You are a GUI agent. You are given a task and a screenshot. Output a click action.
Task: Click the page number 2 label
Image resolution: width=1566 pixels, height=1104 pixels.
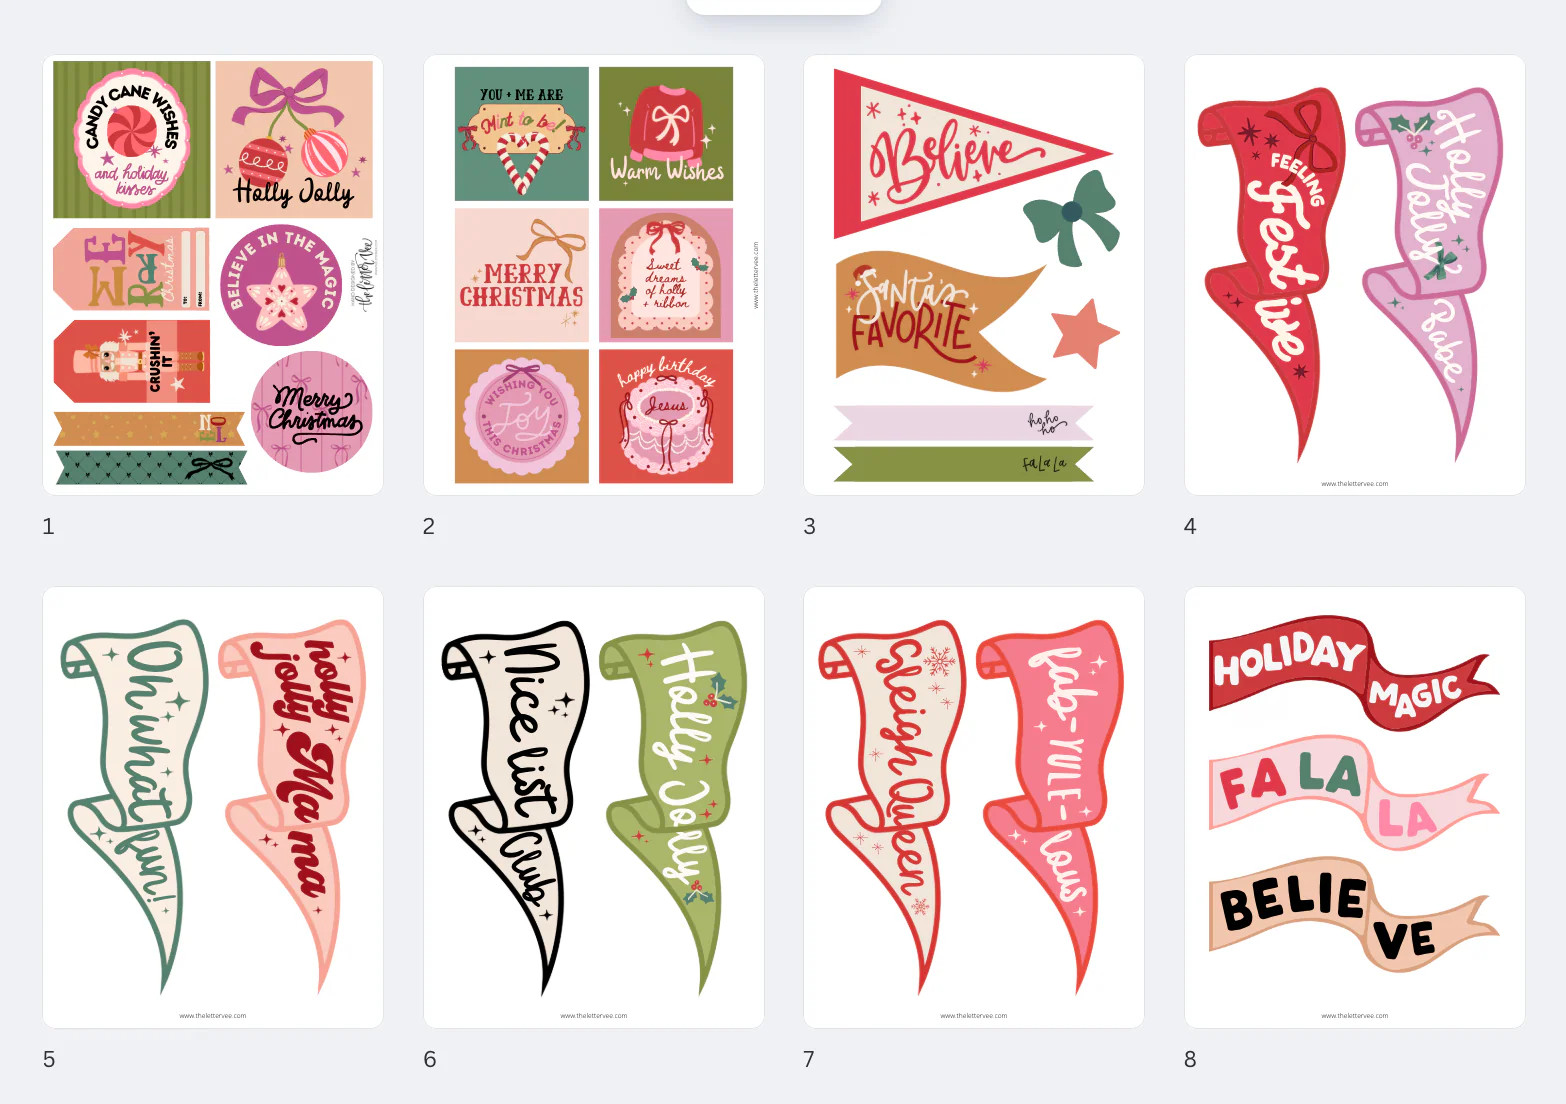pos(429,526)
